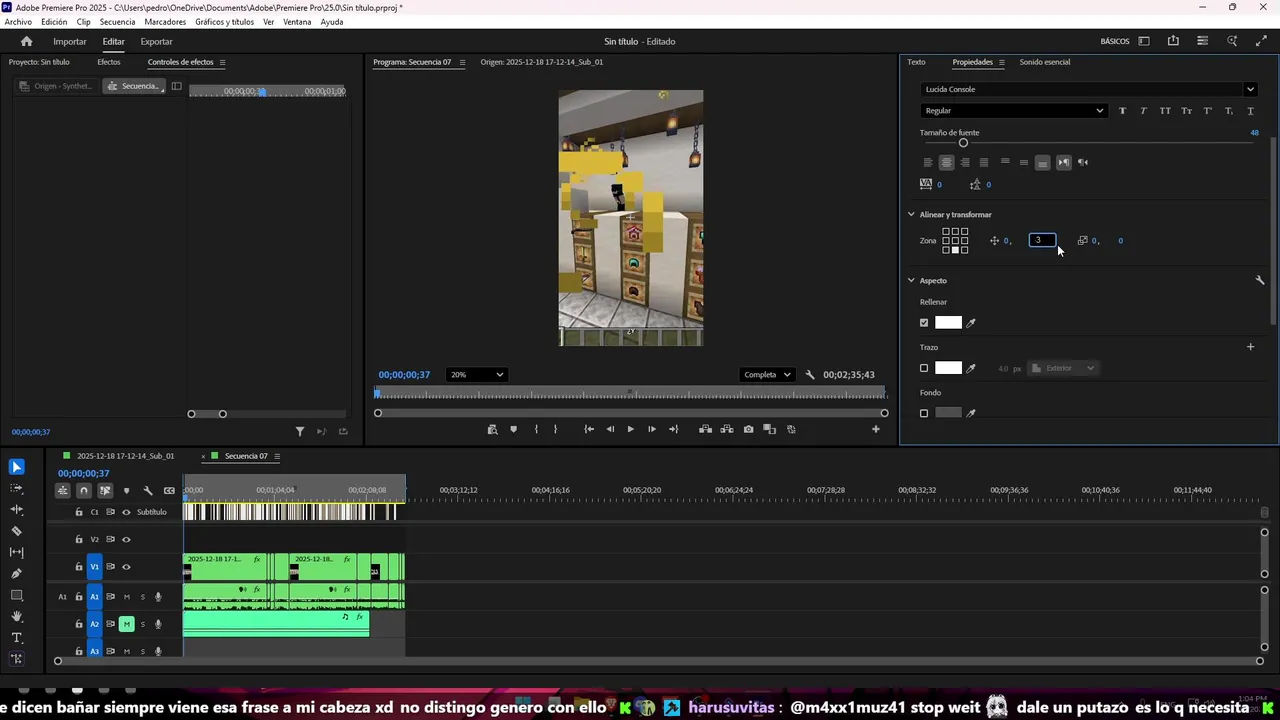Open Program Monitor settings wrench
The height and width of the screenshot is (720, 1280).
click(810, 375)
